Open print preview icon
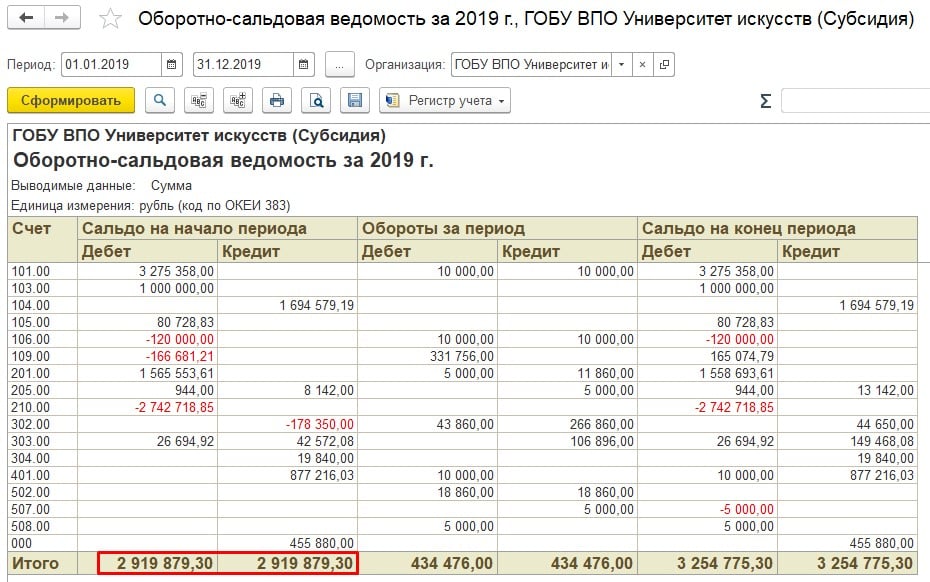 (316, 100)
